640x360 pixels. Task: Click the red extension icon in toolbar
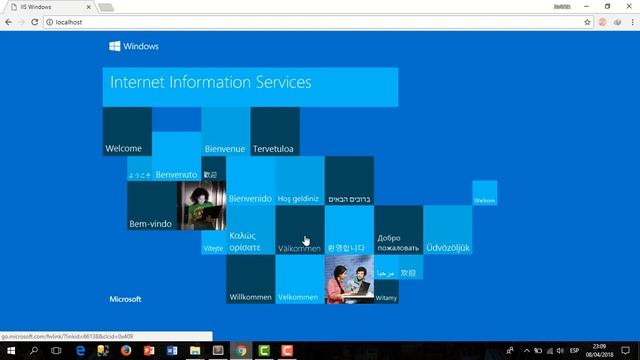pos(602,22)
